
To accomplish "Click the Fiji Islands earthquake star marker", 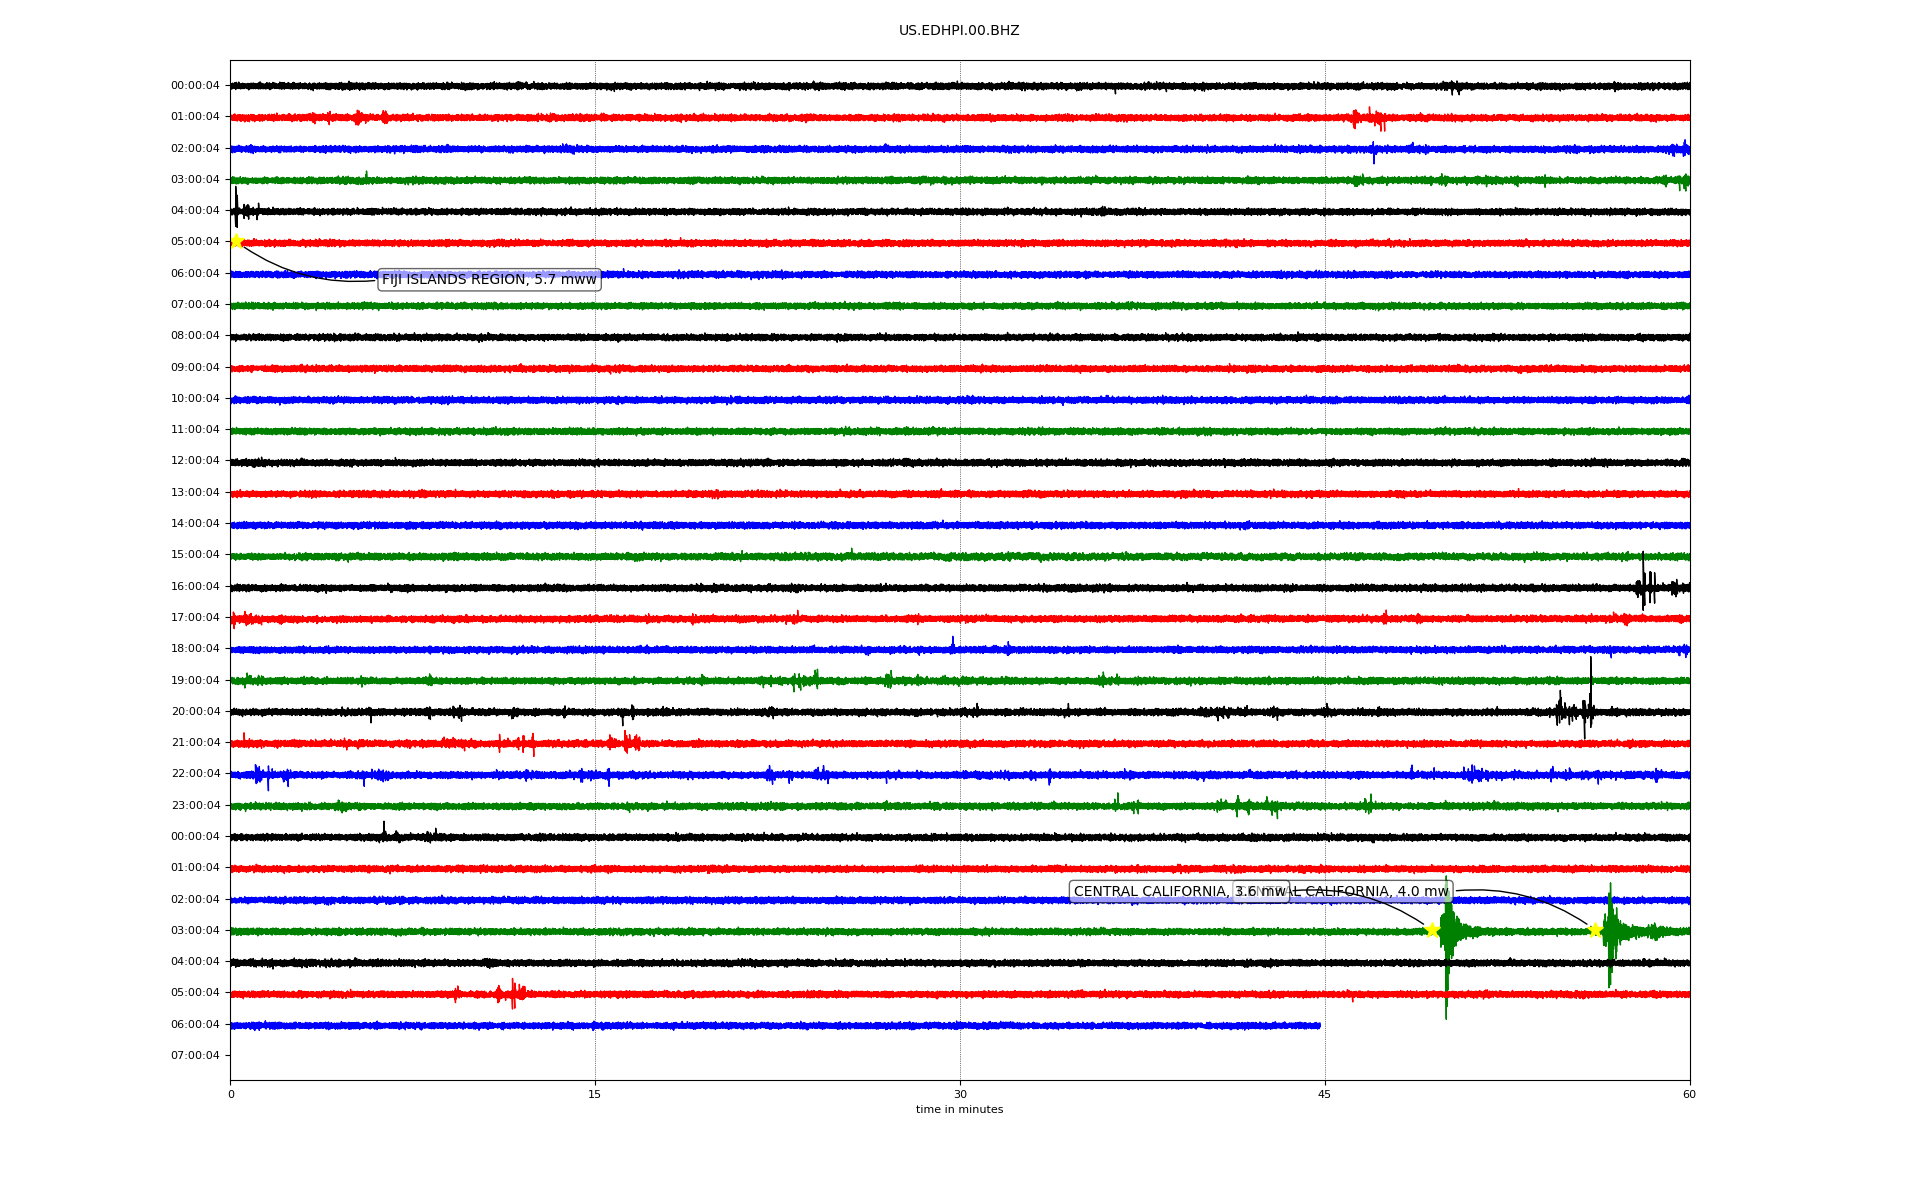I will point(237,242).
